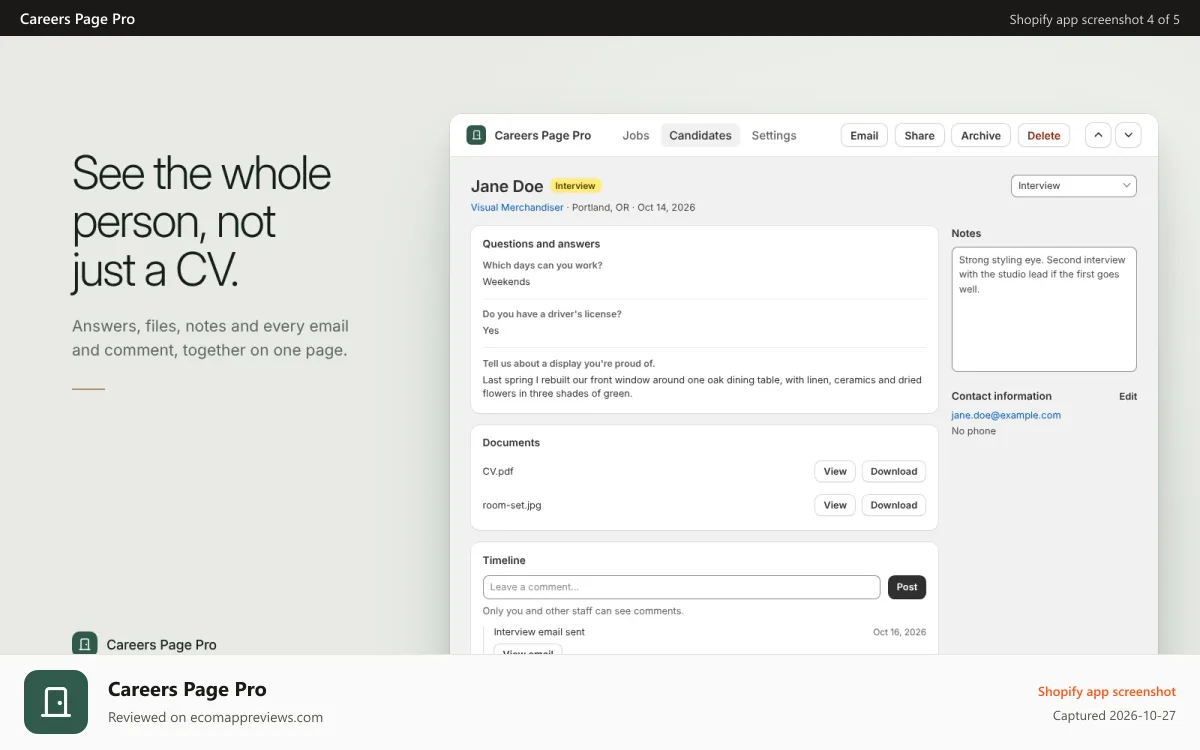Image resolution: width=1200 pixels, height=750 pixels.
Task: Open the Visual Merchandiser job link
Action: click(517, 207)
